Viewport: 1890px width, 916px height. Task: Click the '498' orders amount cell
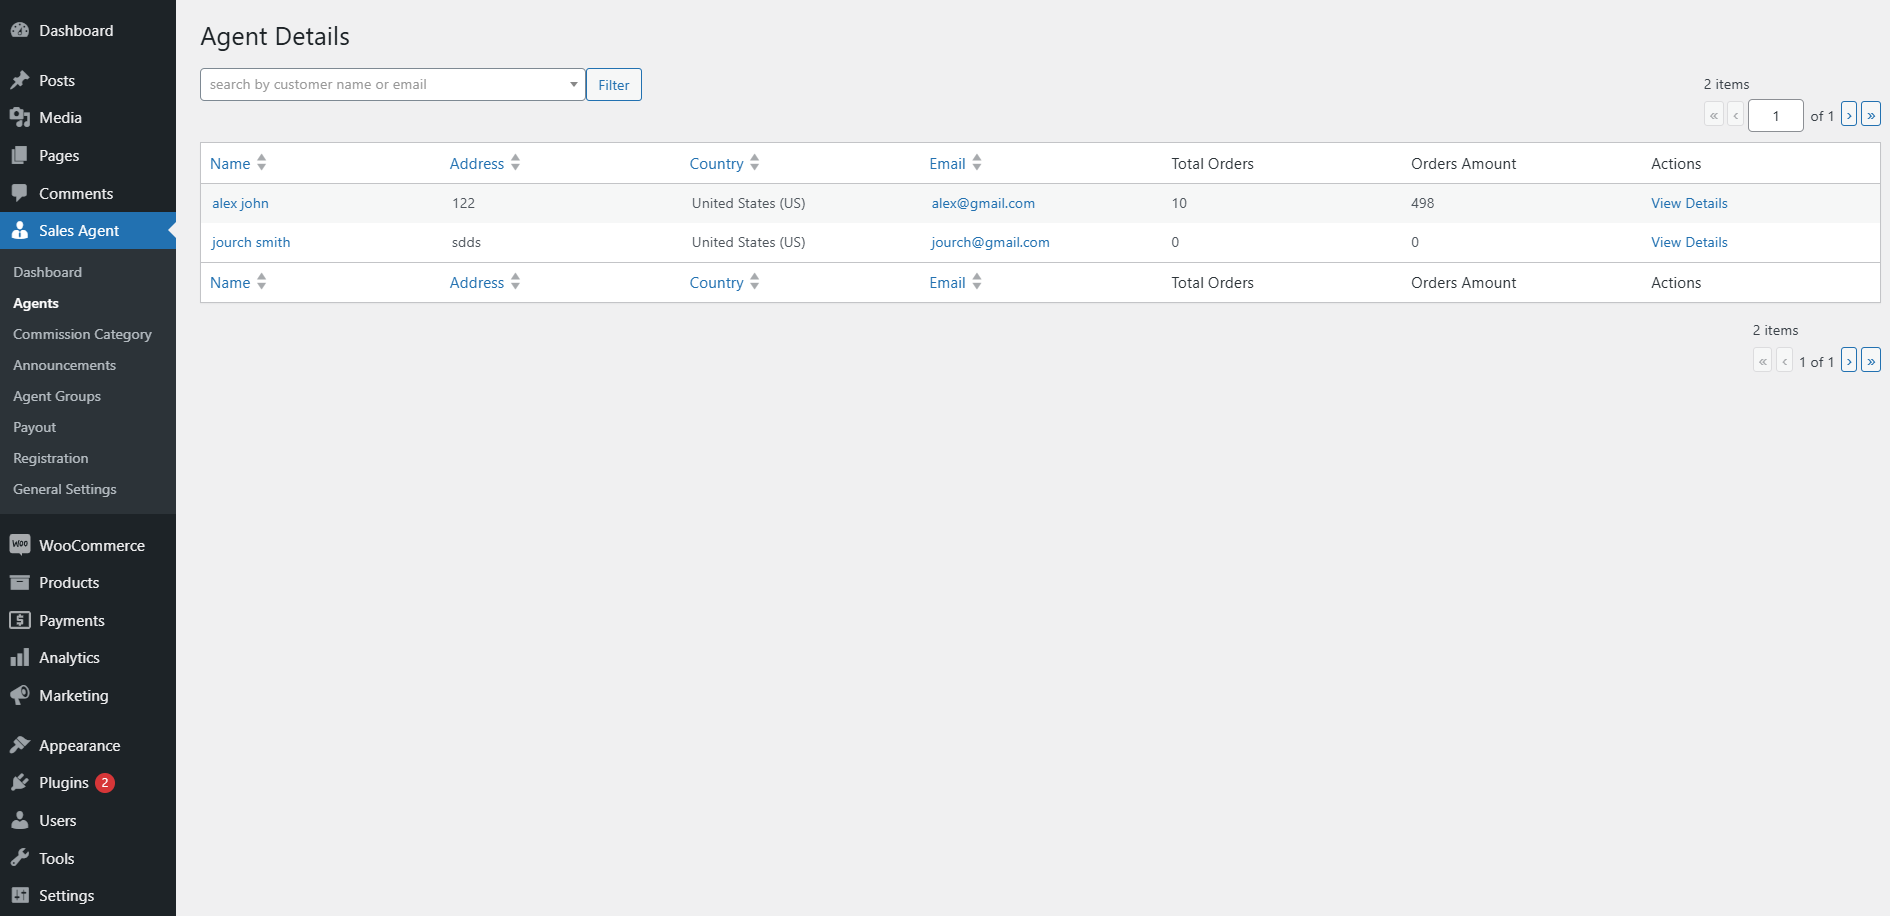1422,203
